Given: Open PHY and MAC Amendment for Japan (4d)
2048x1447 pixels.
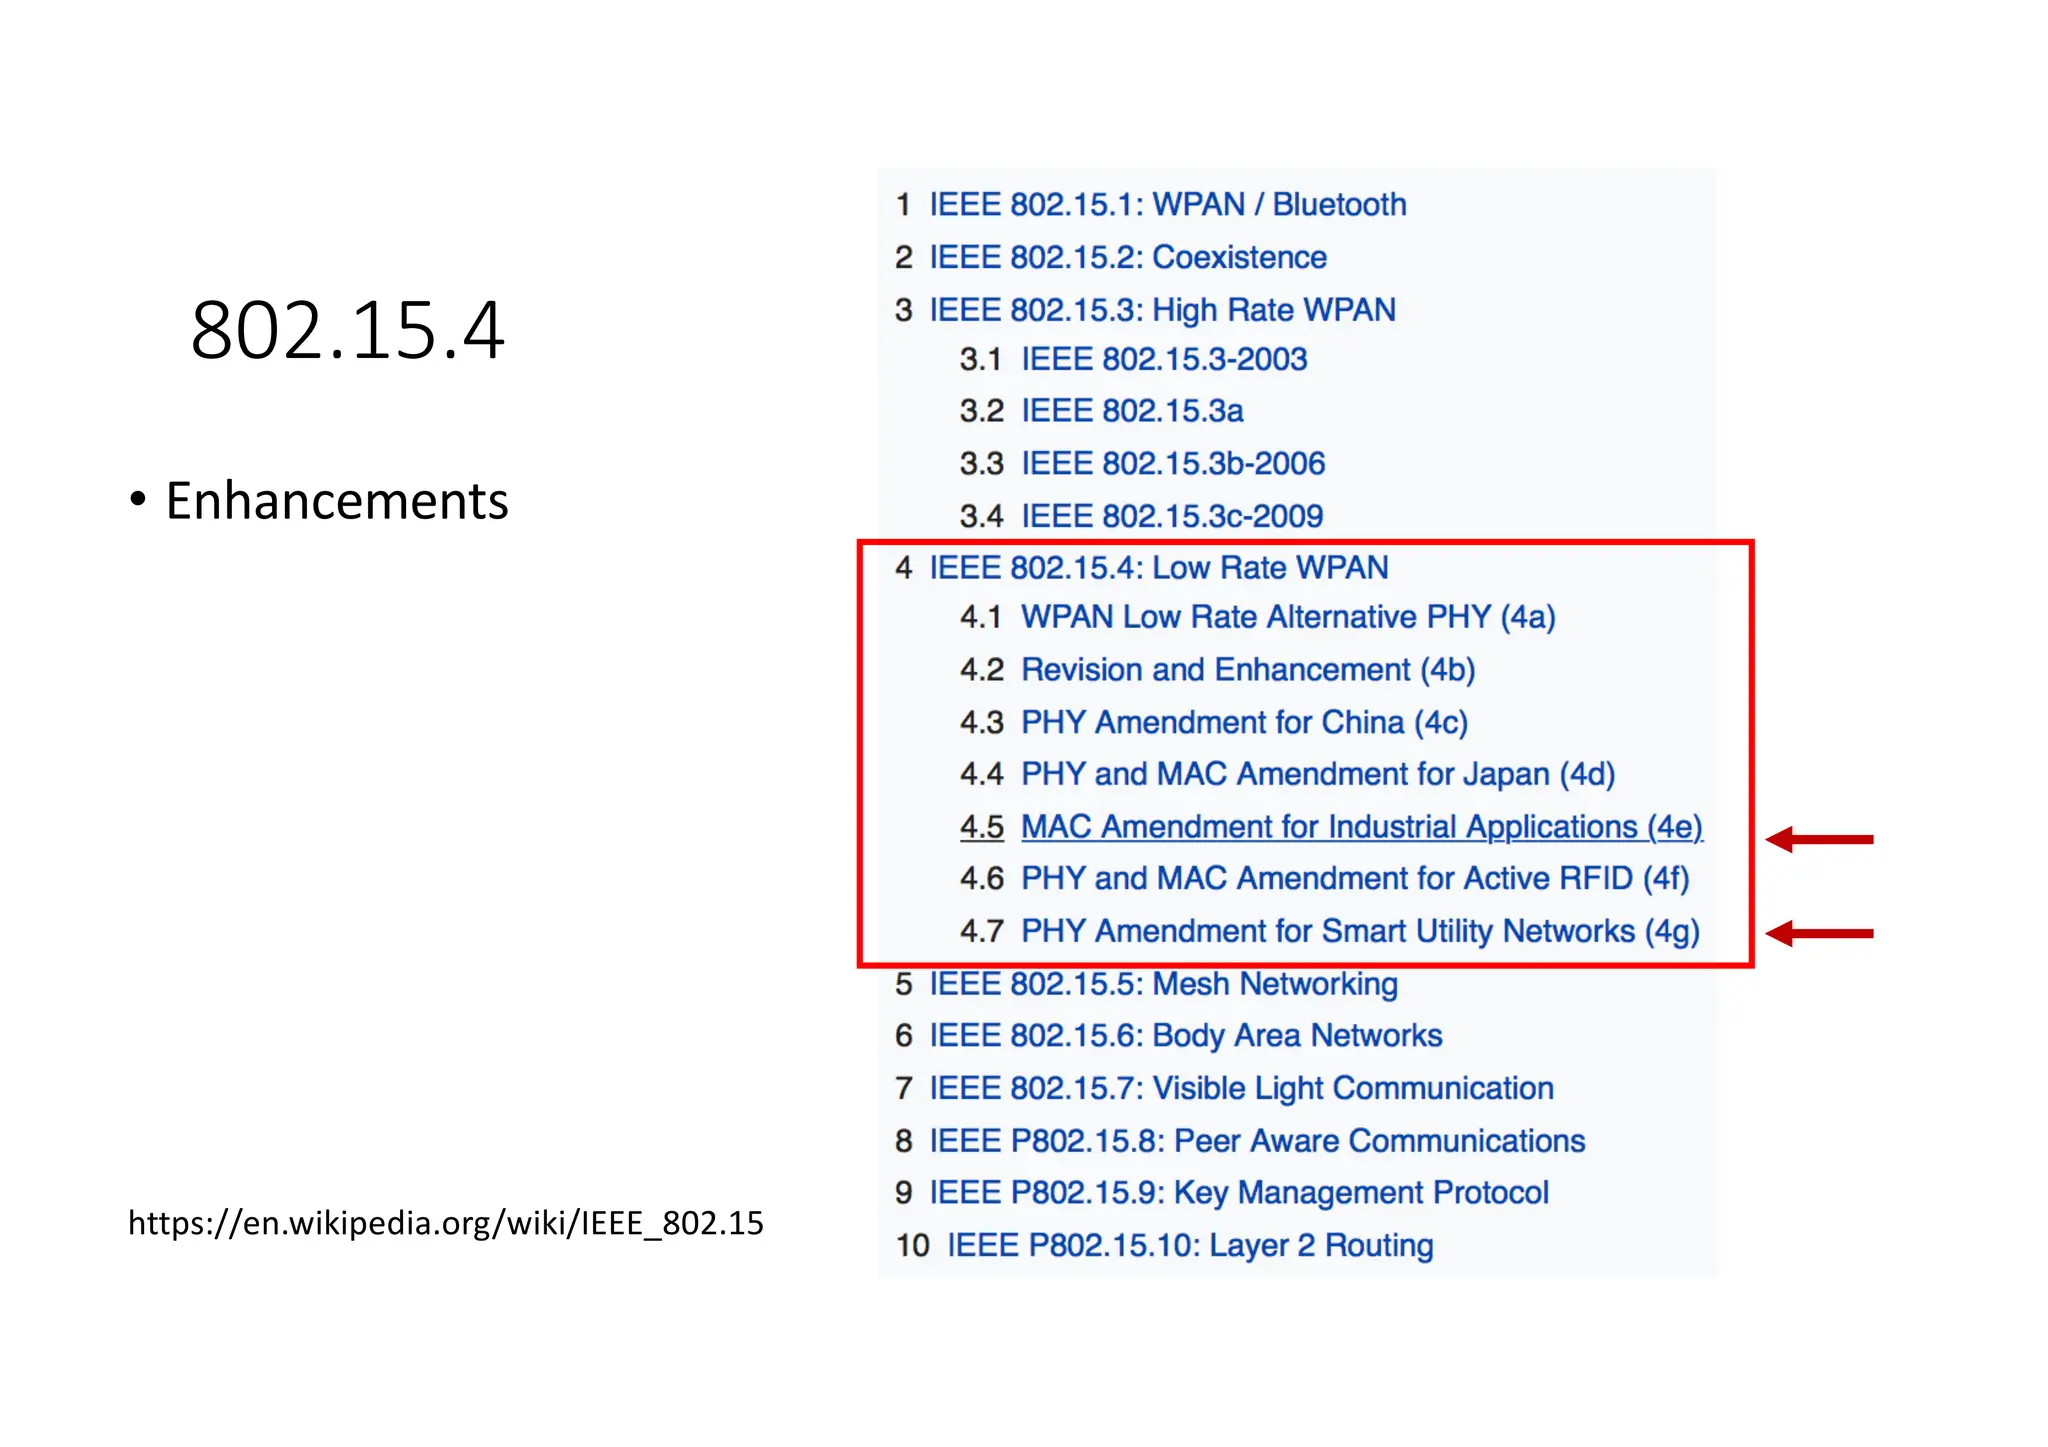Looking at the screenshot, I should pyautogui.click(x=1318, y=775).
